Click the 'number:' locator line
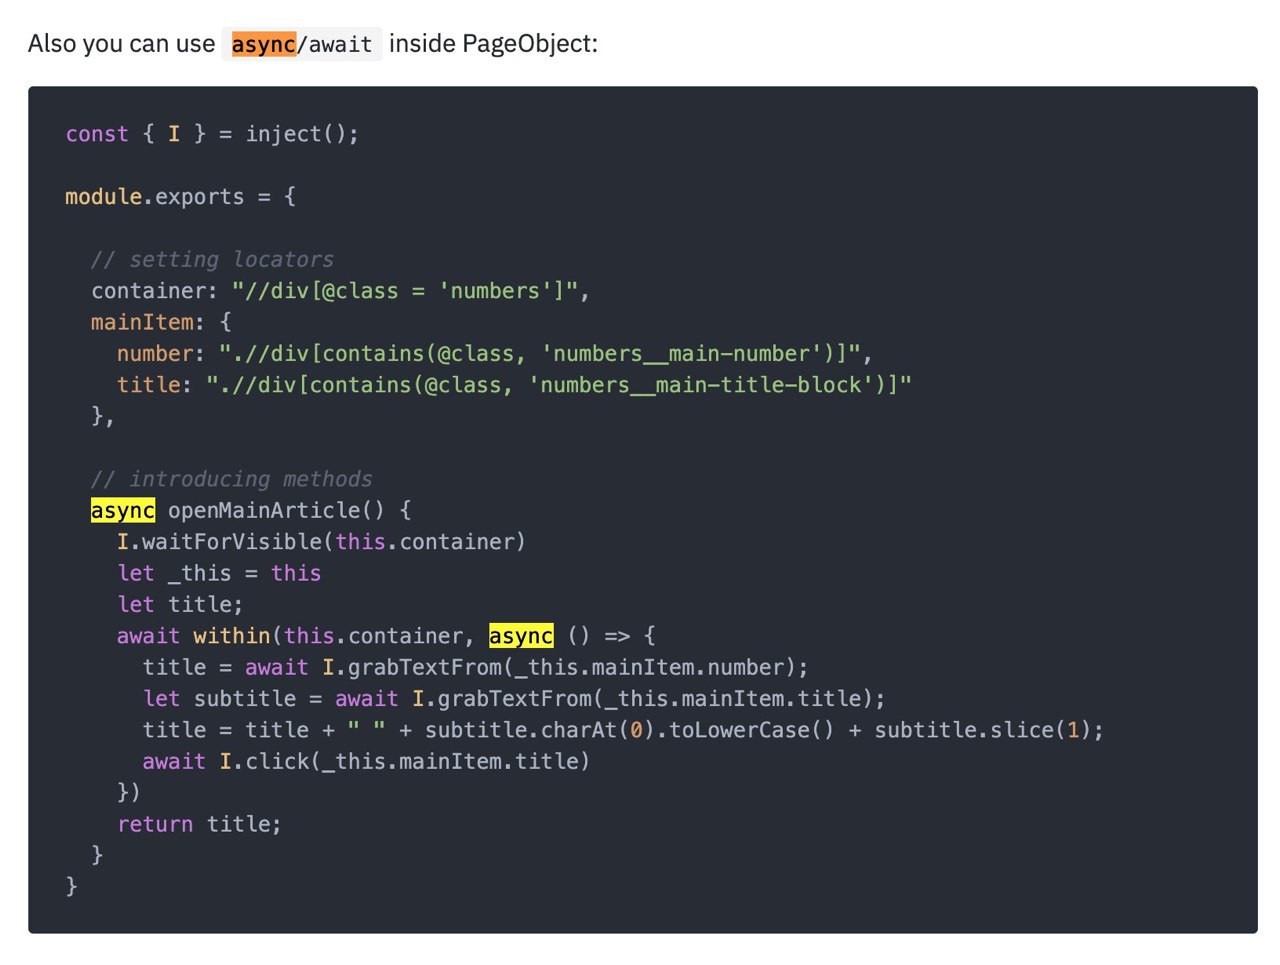 [495, 354]
